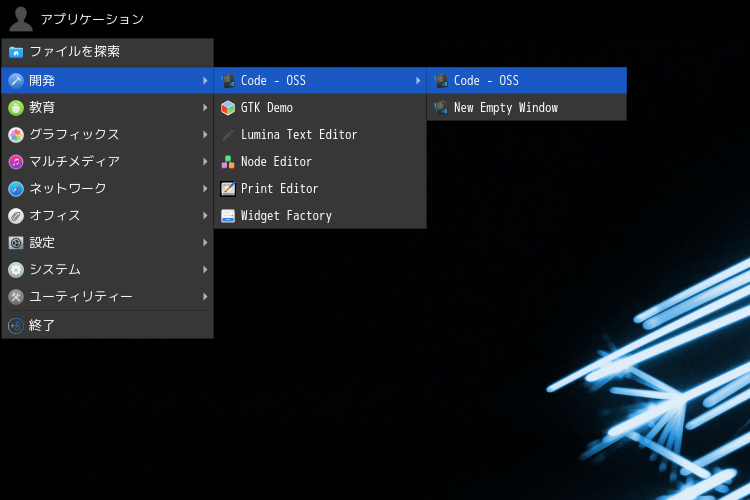Open the グラフィックス category
This screenshot has height=500, width=750.
click(x=108, y=134)
